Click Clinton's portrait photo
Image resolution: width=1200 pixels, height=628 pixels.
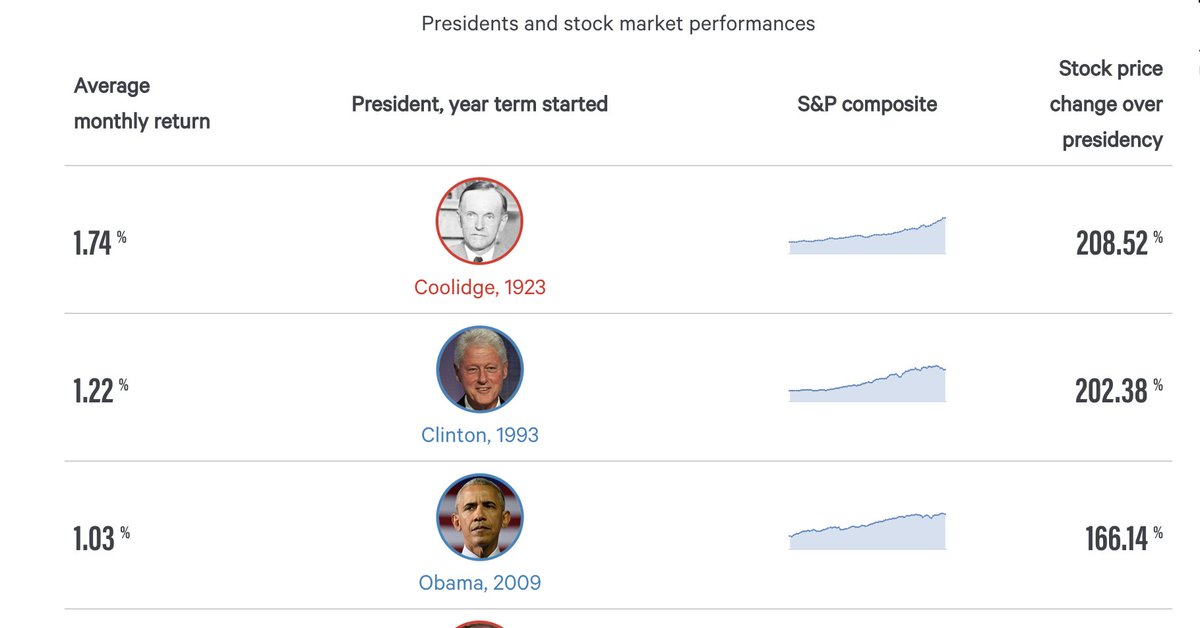pyautogui.click(x=480, y=369)
